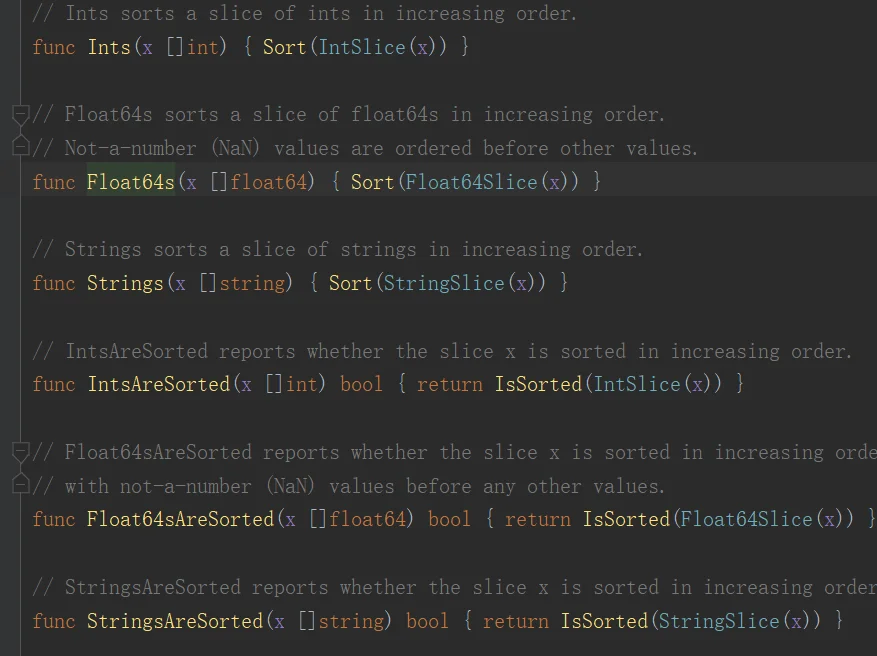The width and height of the screenshot is (877, 656).
Task: Click IsSorted call in the IntsAreSorted function
Action: click(x=538, y=384)
